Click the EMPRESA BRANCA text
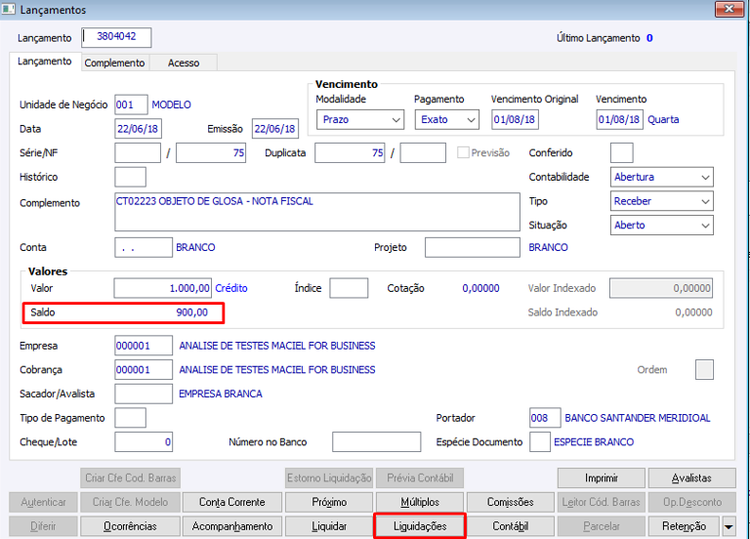Viewport: 750px width, 539px height. click(x=221, y=394)
